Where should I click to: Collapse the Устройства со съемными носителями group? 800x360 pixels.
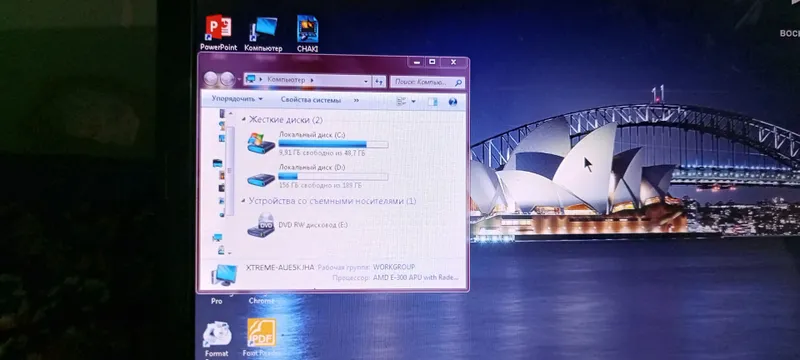point(243,201)
